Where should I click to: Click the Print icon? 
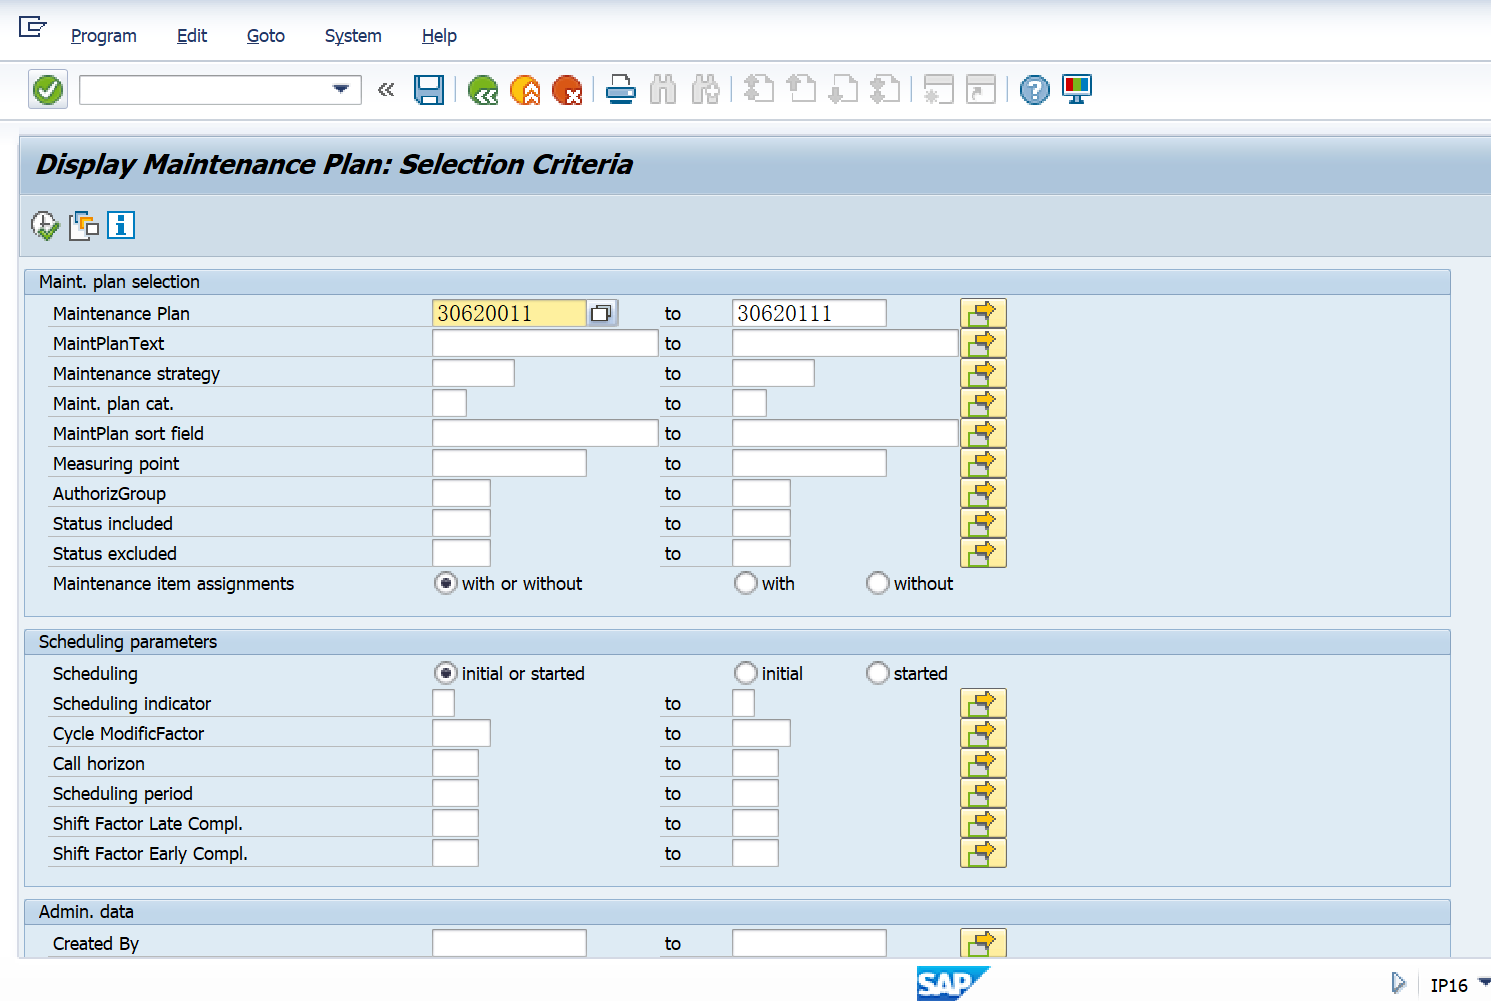[x=621, y=90]
